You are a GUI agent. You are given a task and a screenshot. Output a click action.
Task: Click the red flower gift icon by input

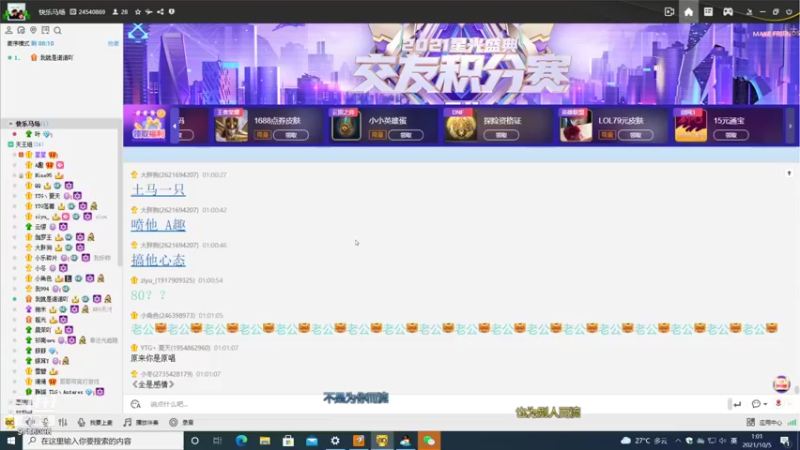[x=778, y=404]
